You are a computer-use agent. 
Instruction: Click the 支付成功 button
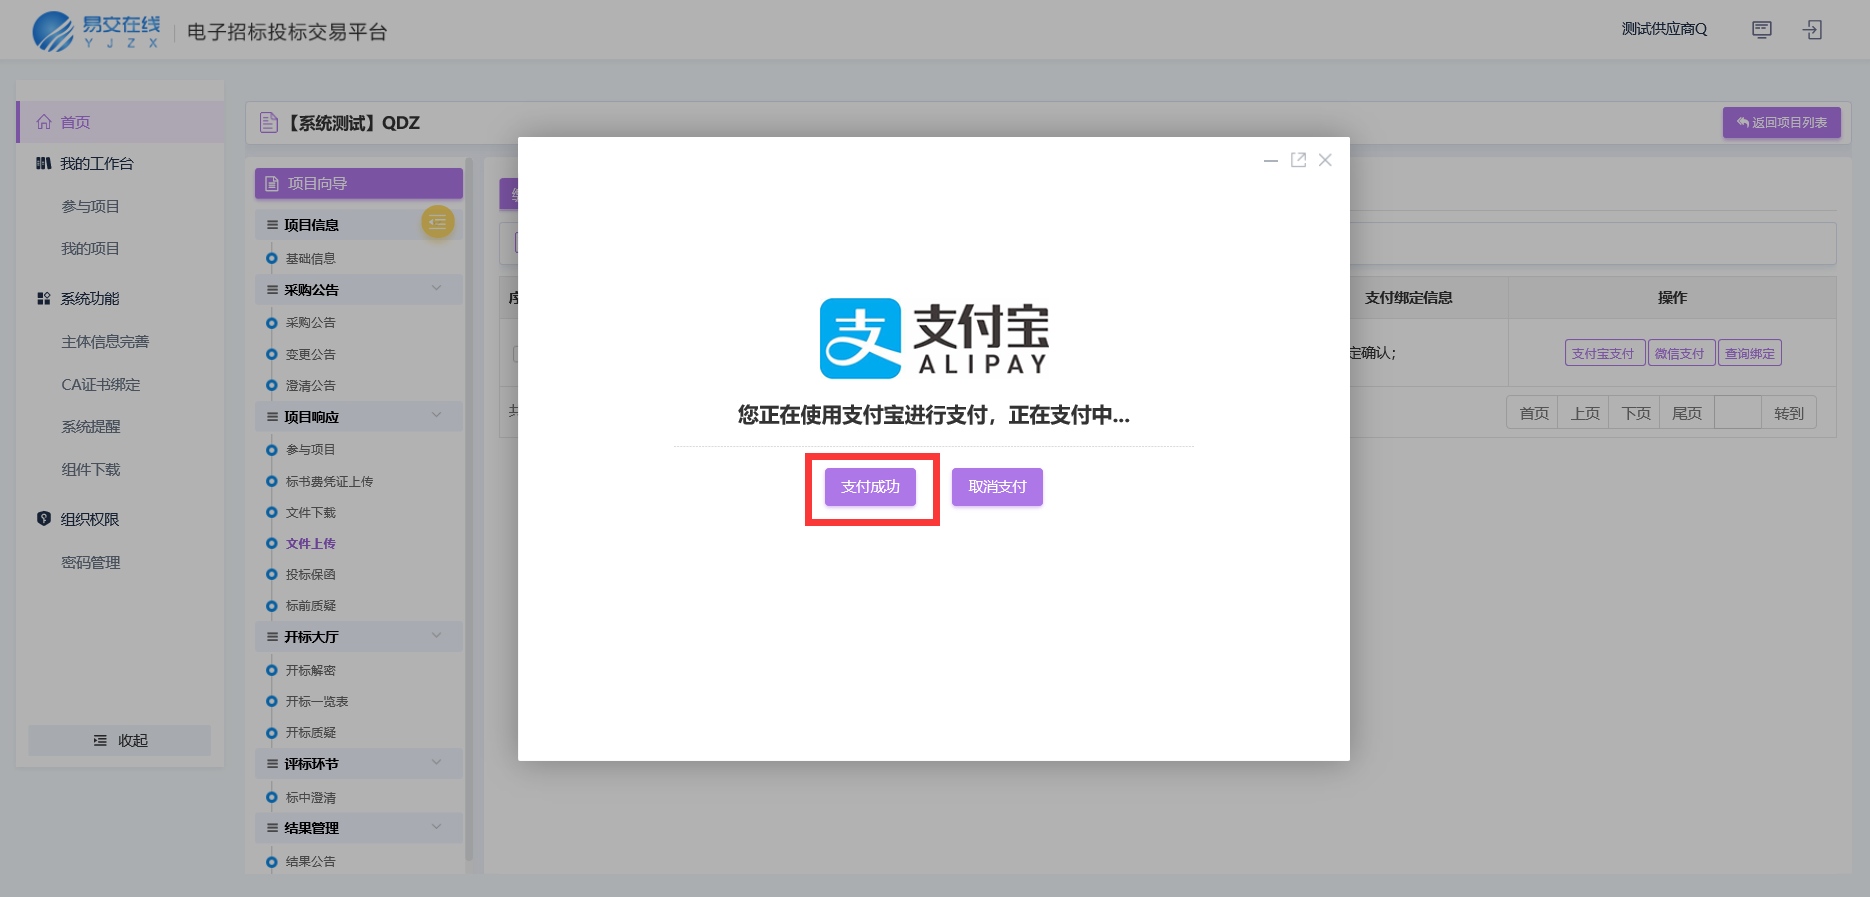870,487
